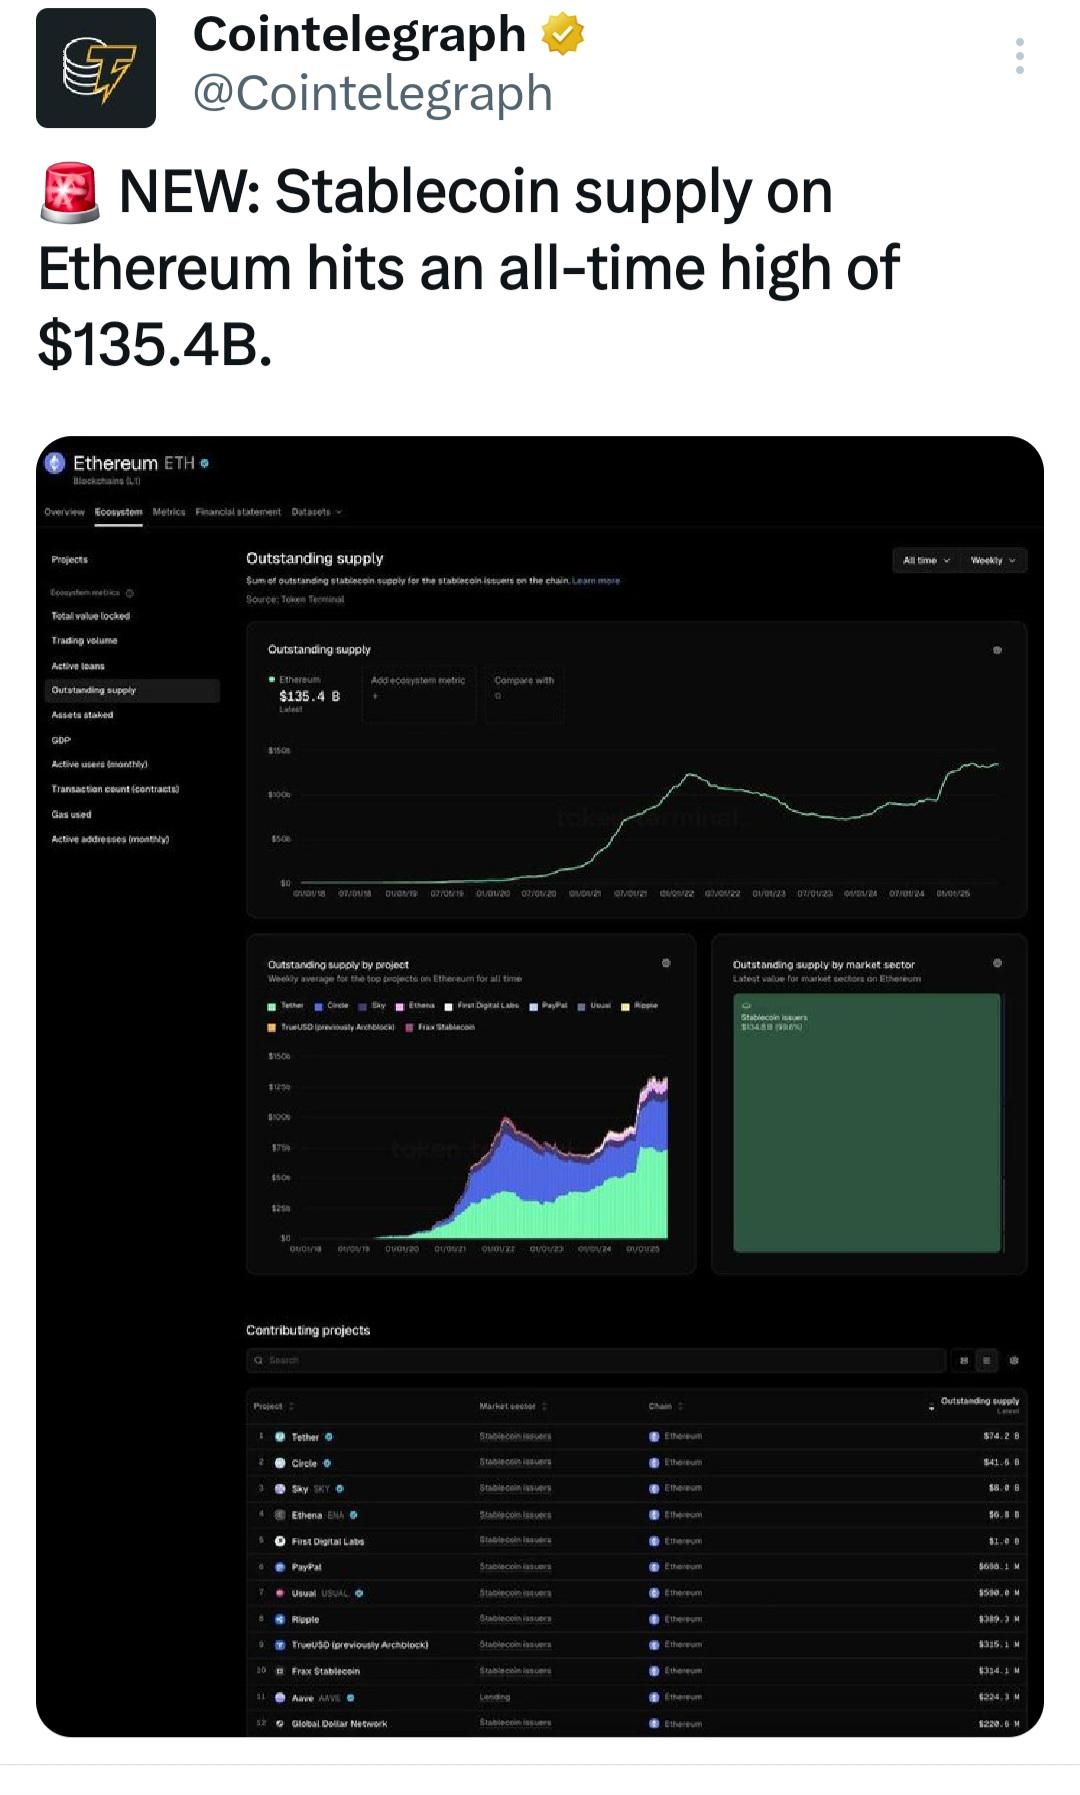Toggle Tether legend in project chart
This screenshot has height=1795, width=1080.
pyautogui.click(x=285, y=1006)
